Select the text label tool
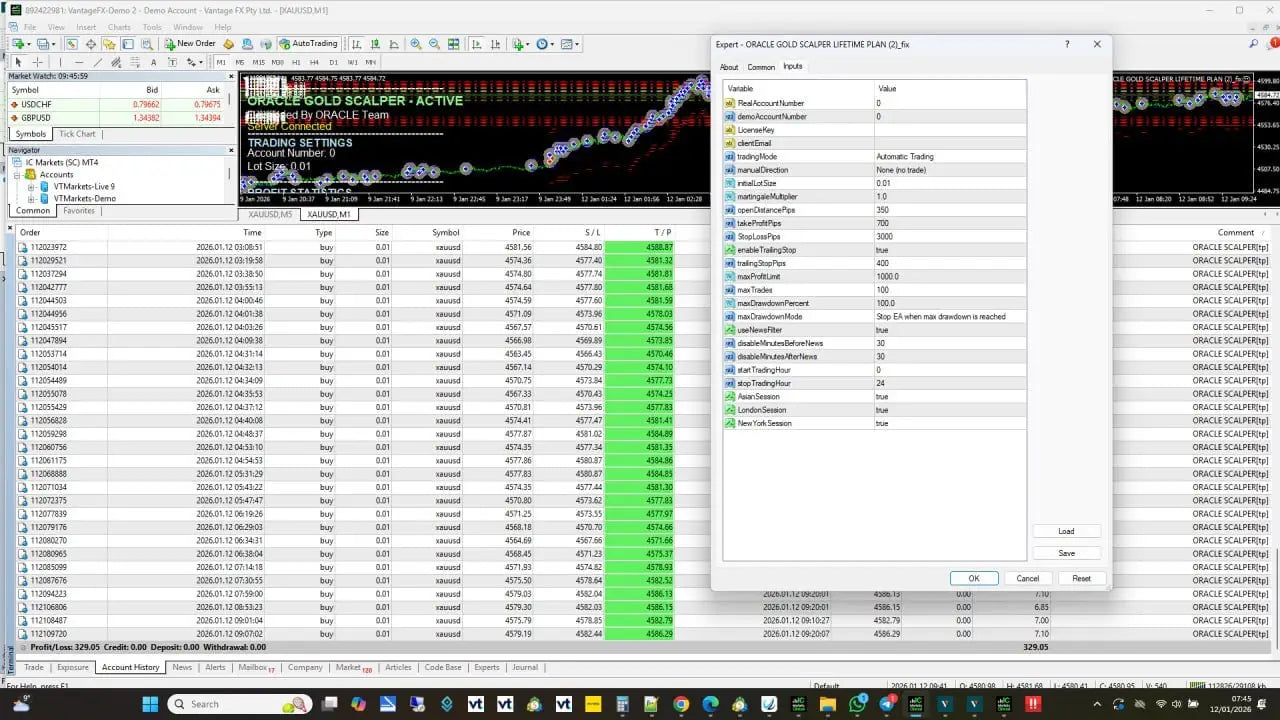The width and height of the screenshot is (1280, 720). (x=172, y=62)
